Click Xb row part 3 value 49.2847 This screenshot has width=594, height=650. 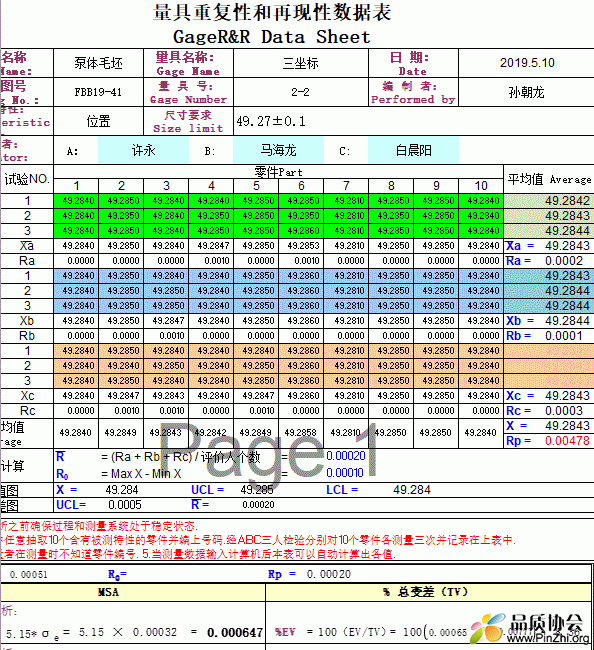(x=168, y=320)
